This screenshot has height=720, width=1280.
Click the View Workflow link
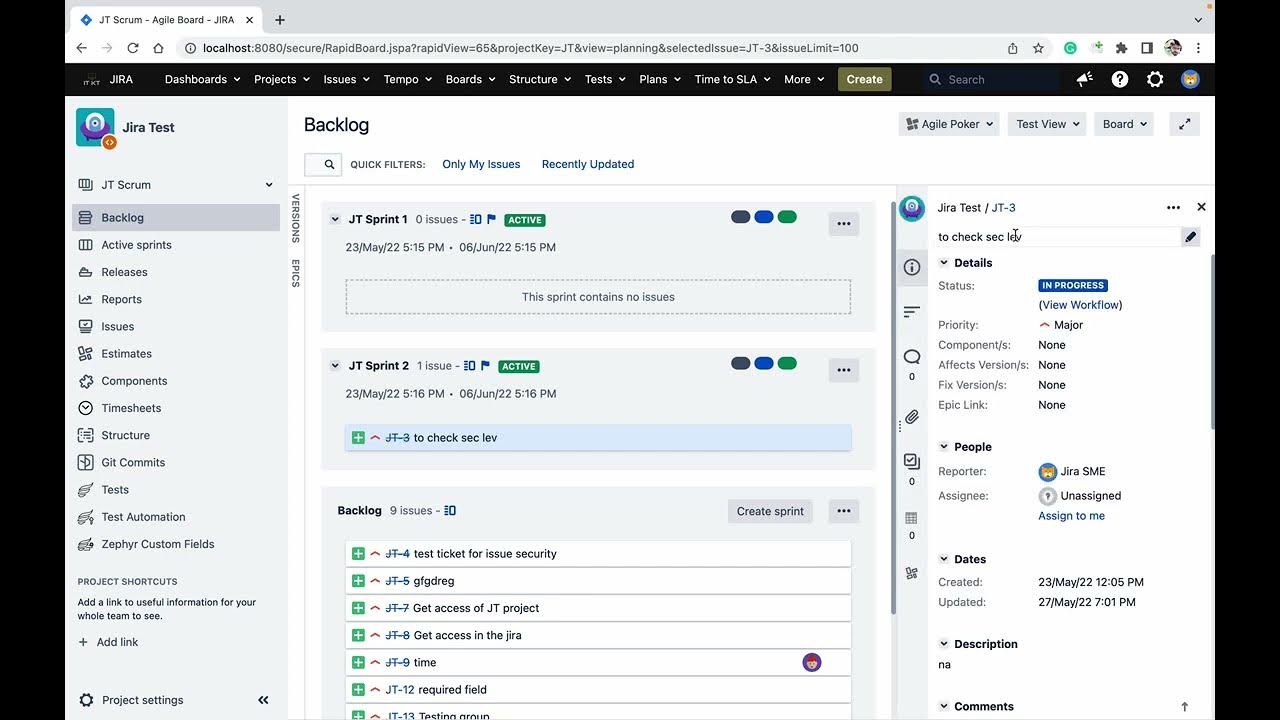[1081, 305]
